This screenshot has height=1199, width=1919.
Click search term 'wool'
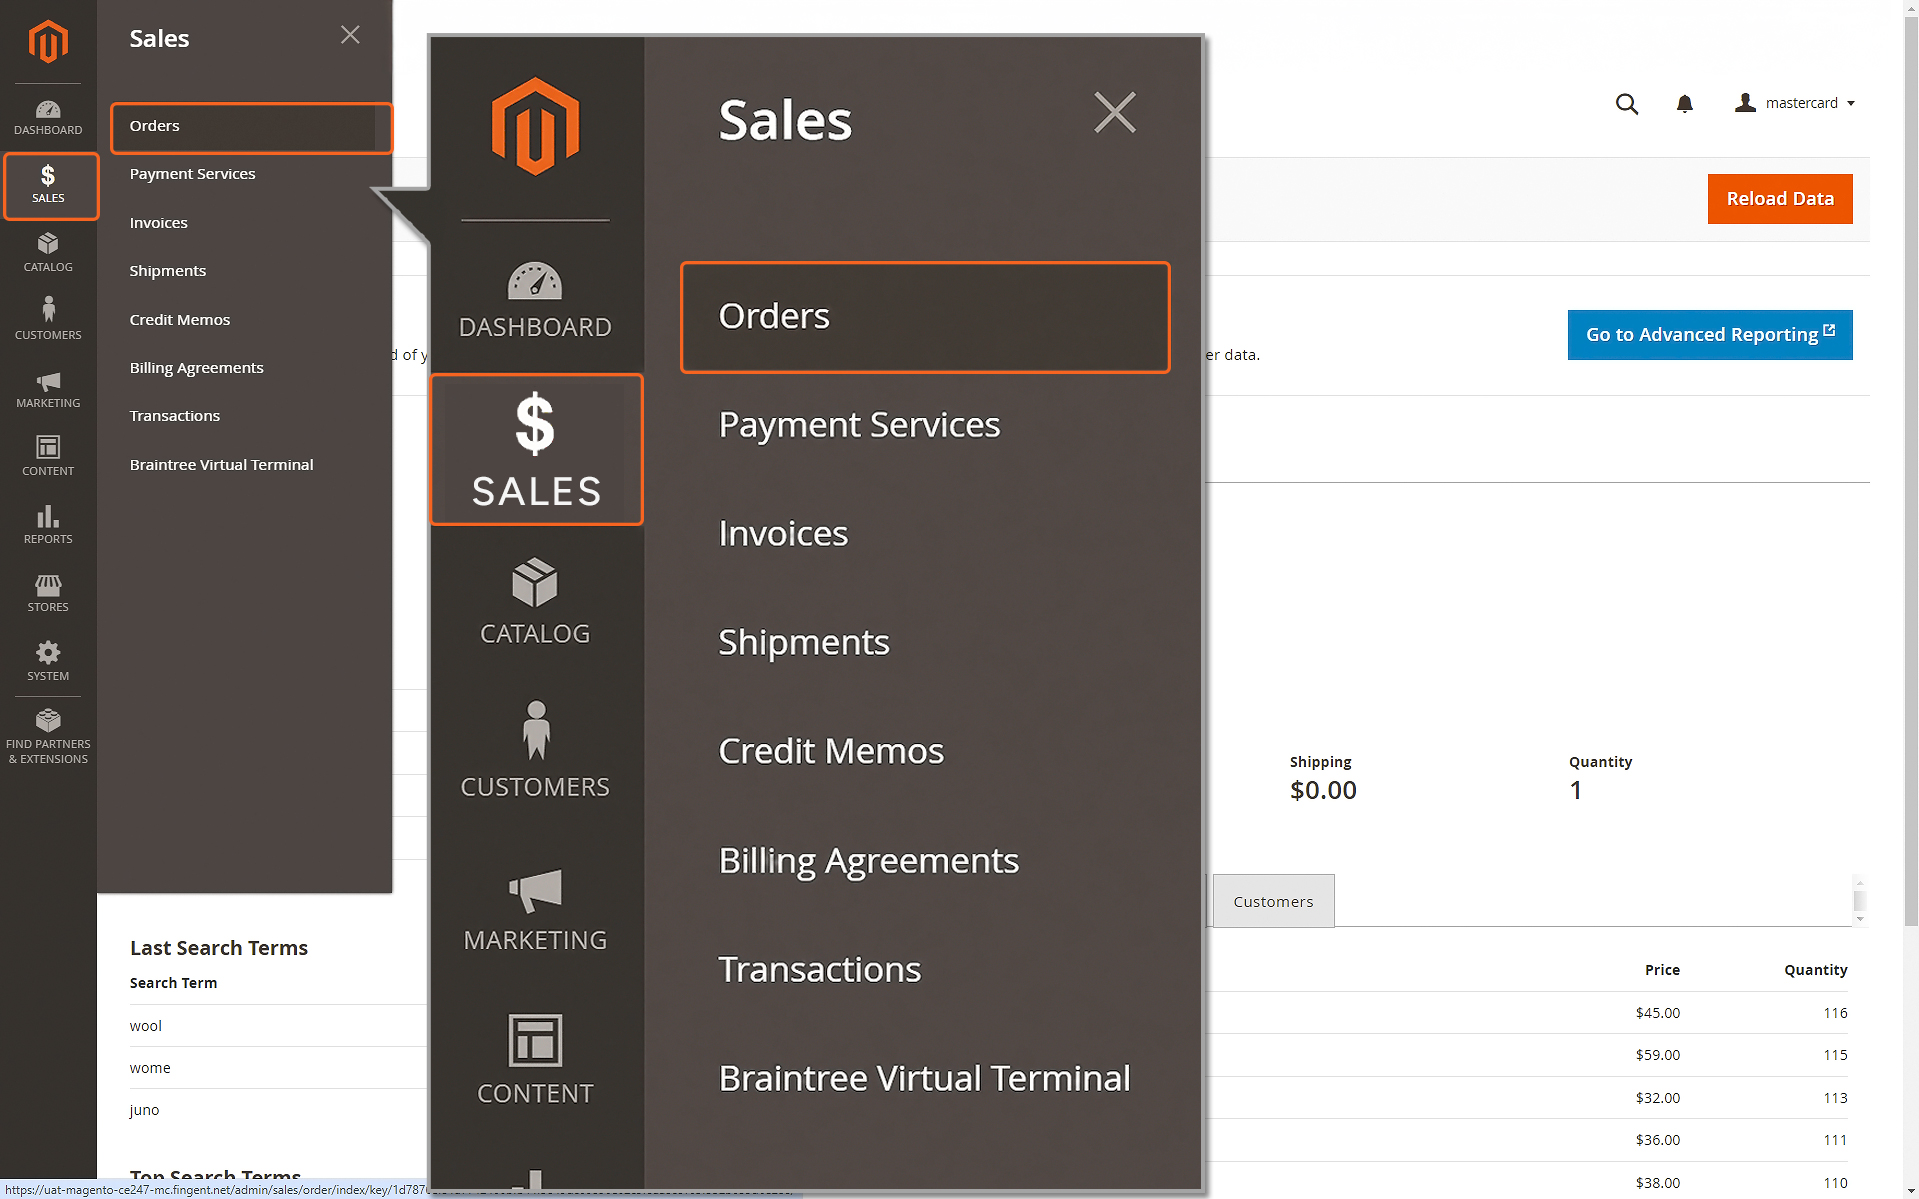pos(145,1026)
